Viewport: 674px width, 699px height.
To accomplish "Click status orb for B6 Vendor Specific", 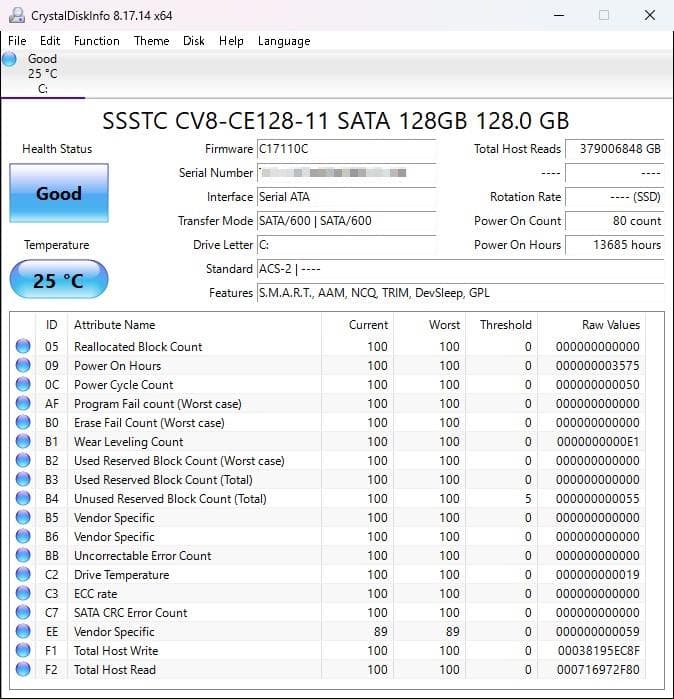I will click(23, 537).
